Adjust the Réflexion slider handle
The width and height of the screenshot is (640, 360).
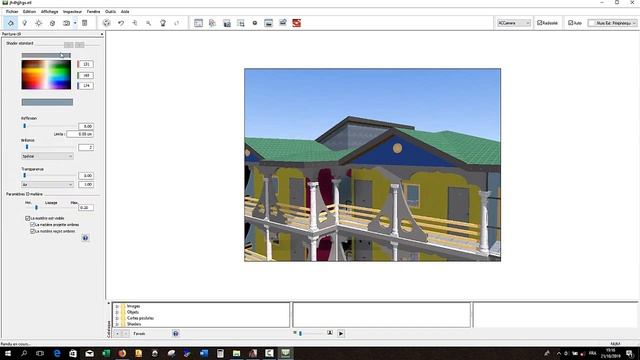(24, 126)
